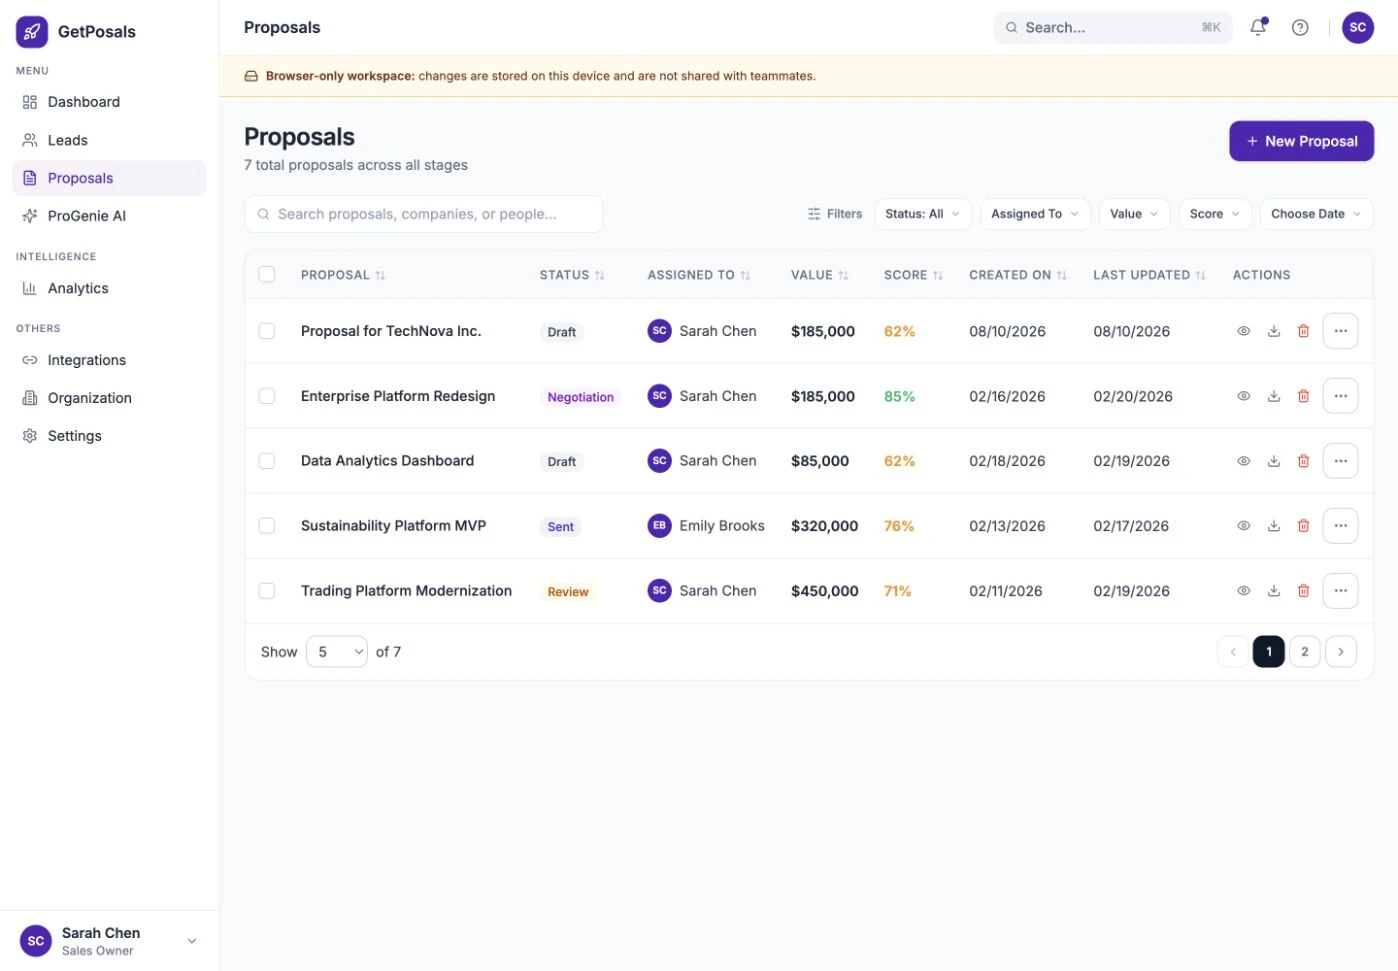Sort by the Value column header

819,275
